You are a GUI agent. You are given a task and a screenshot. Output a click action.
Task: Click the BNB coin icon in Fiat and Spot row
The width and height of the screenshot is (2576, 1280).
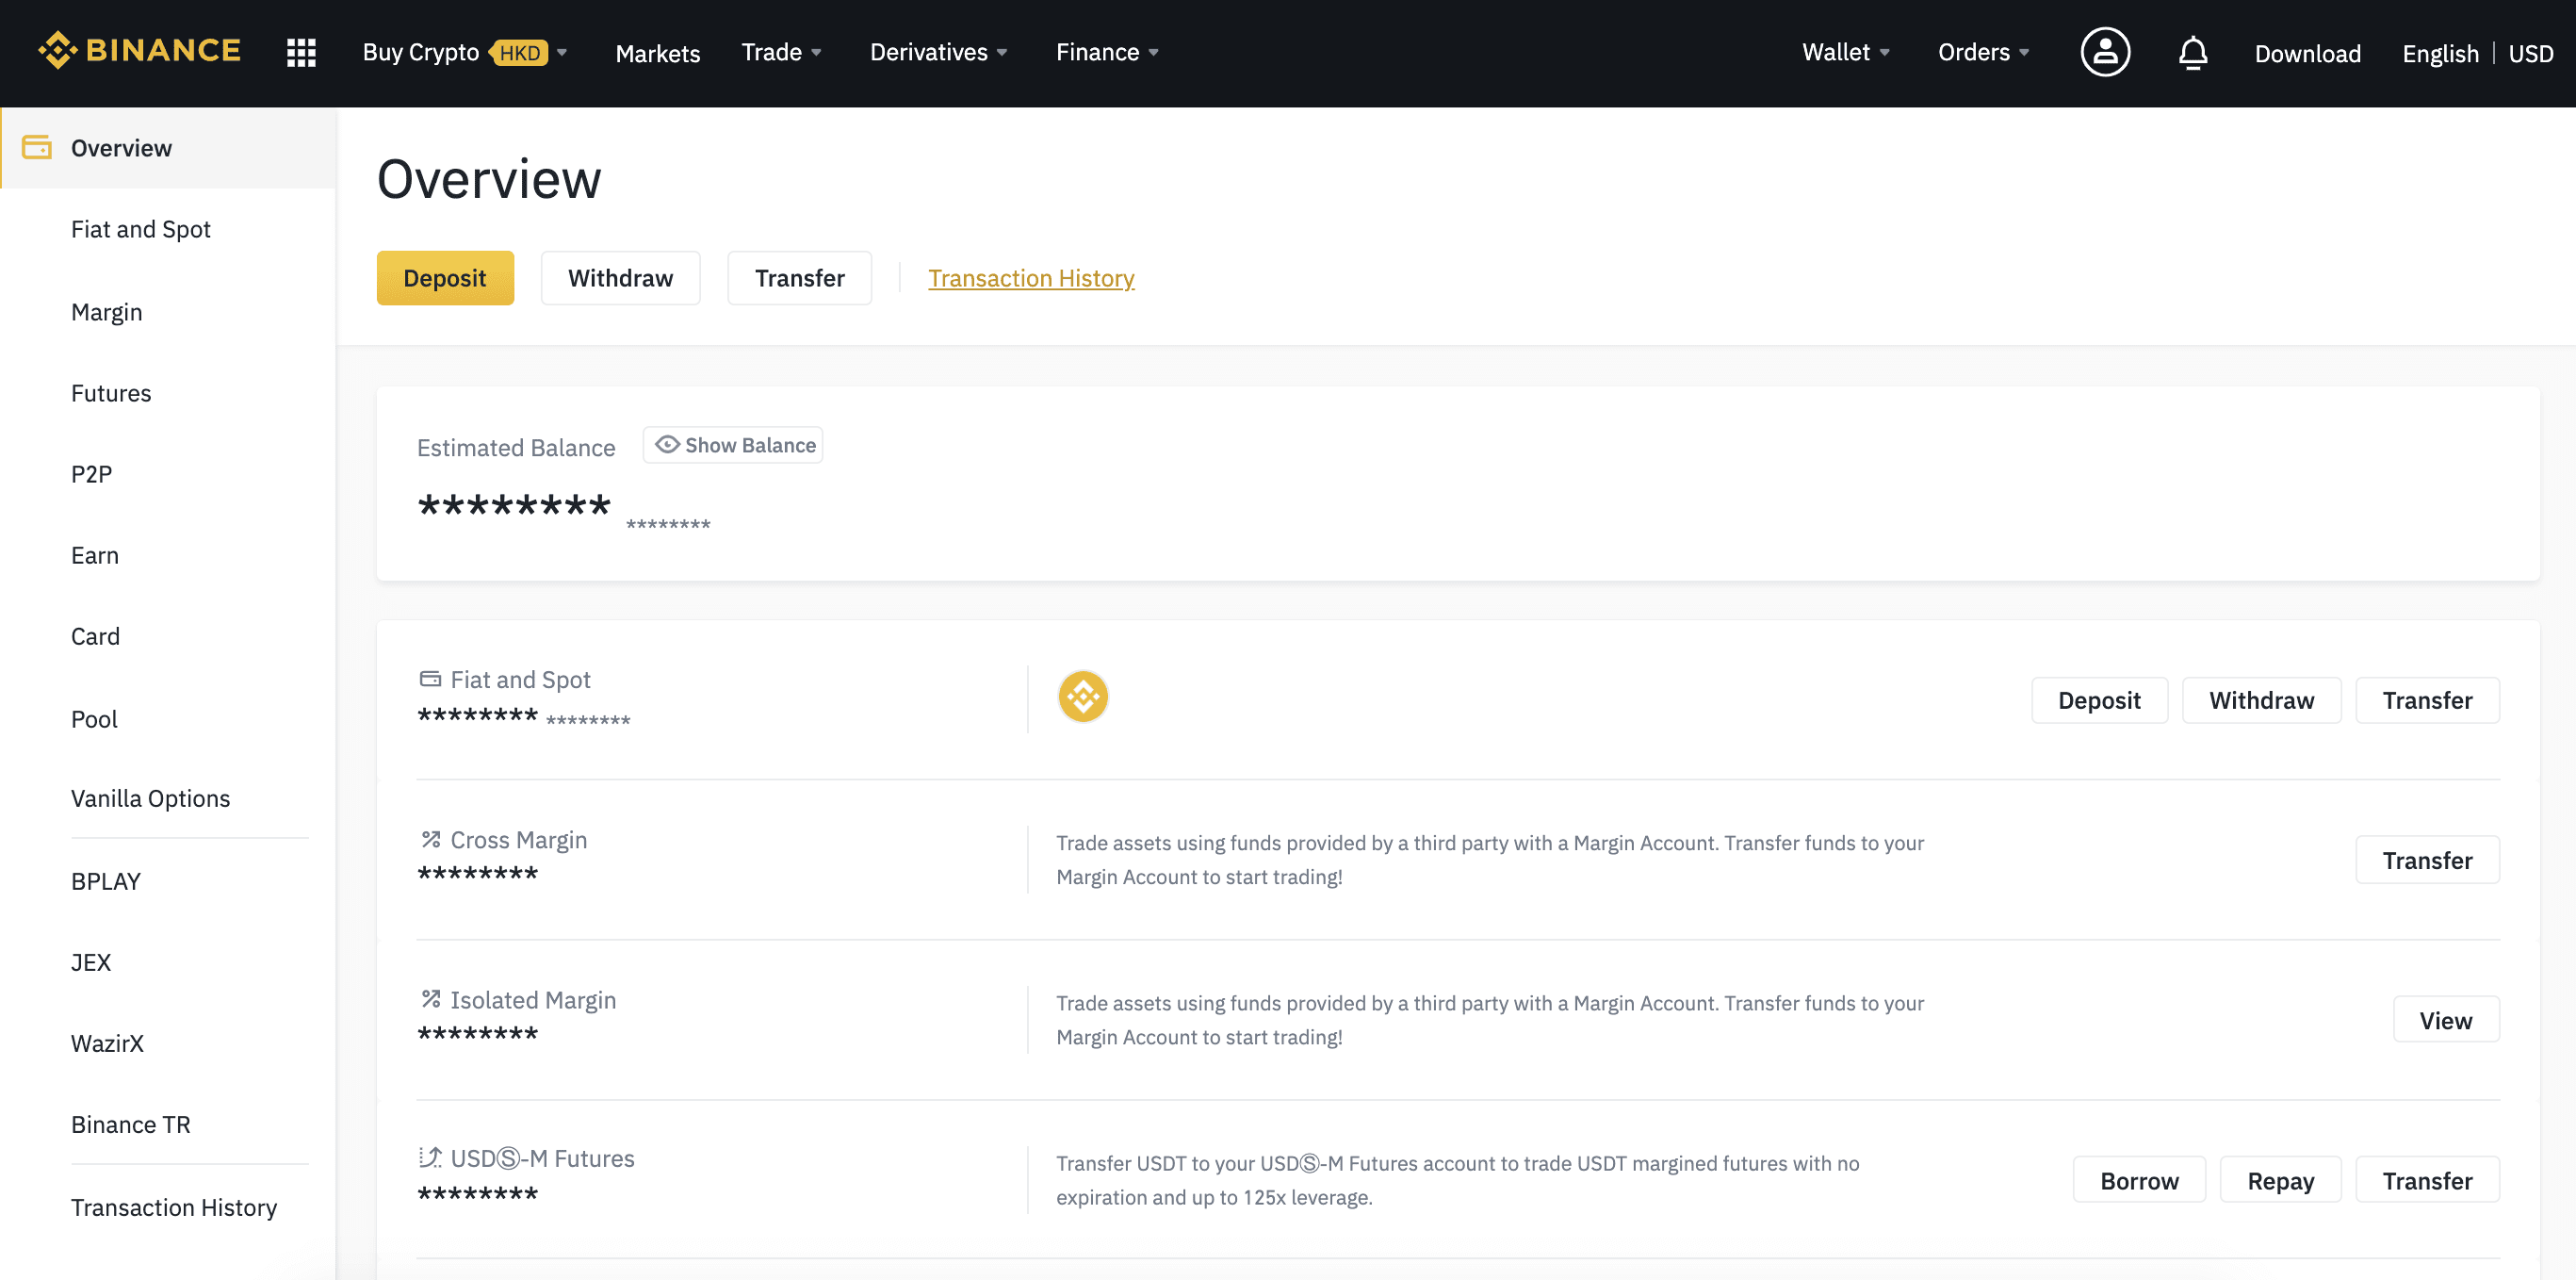[1083, 697]
